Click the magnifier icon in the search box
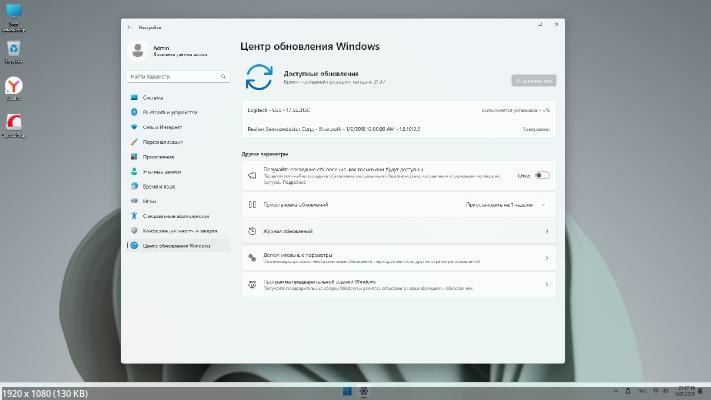 [223, 77]
